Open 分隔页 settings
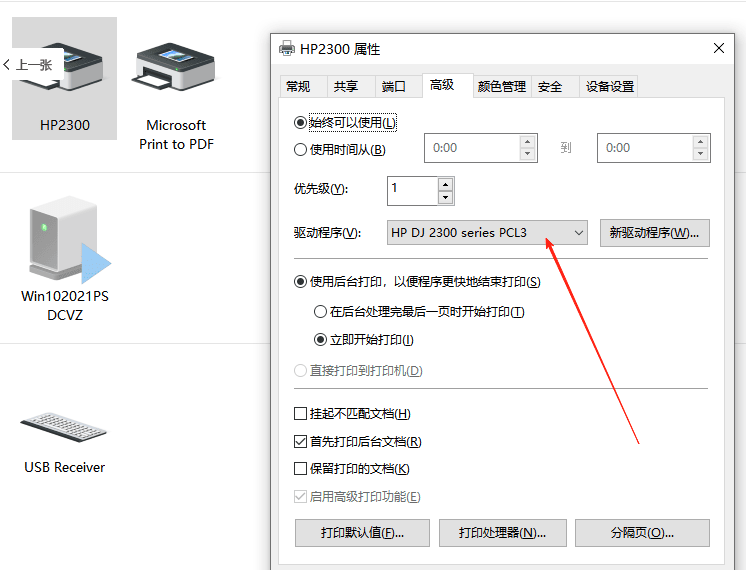The image size is (747, 570). pos(642,533)
